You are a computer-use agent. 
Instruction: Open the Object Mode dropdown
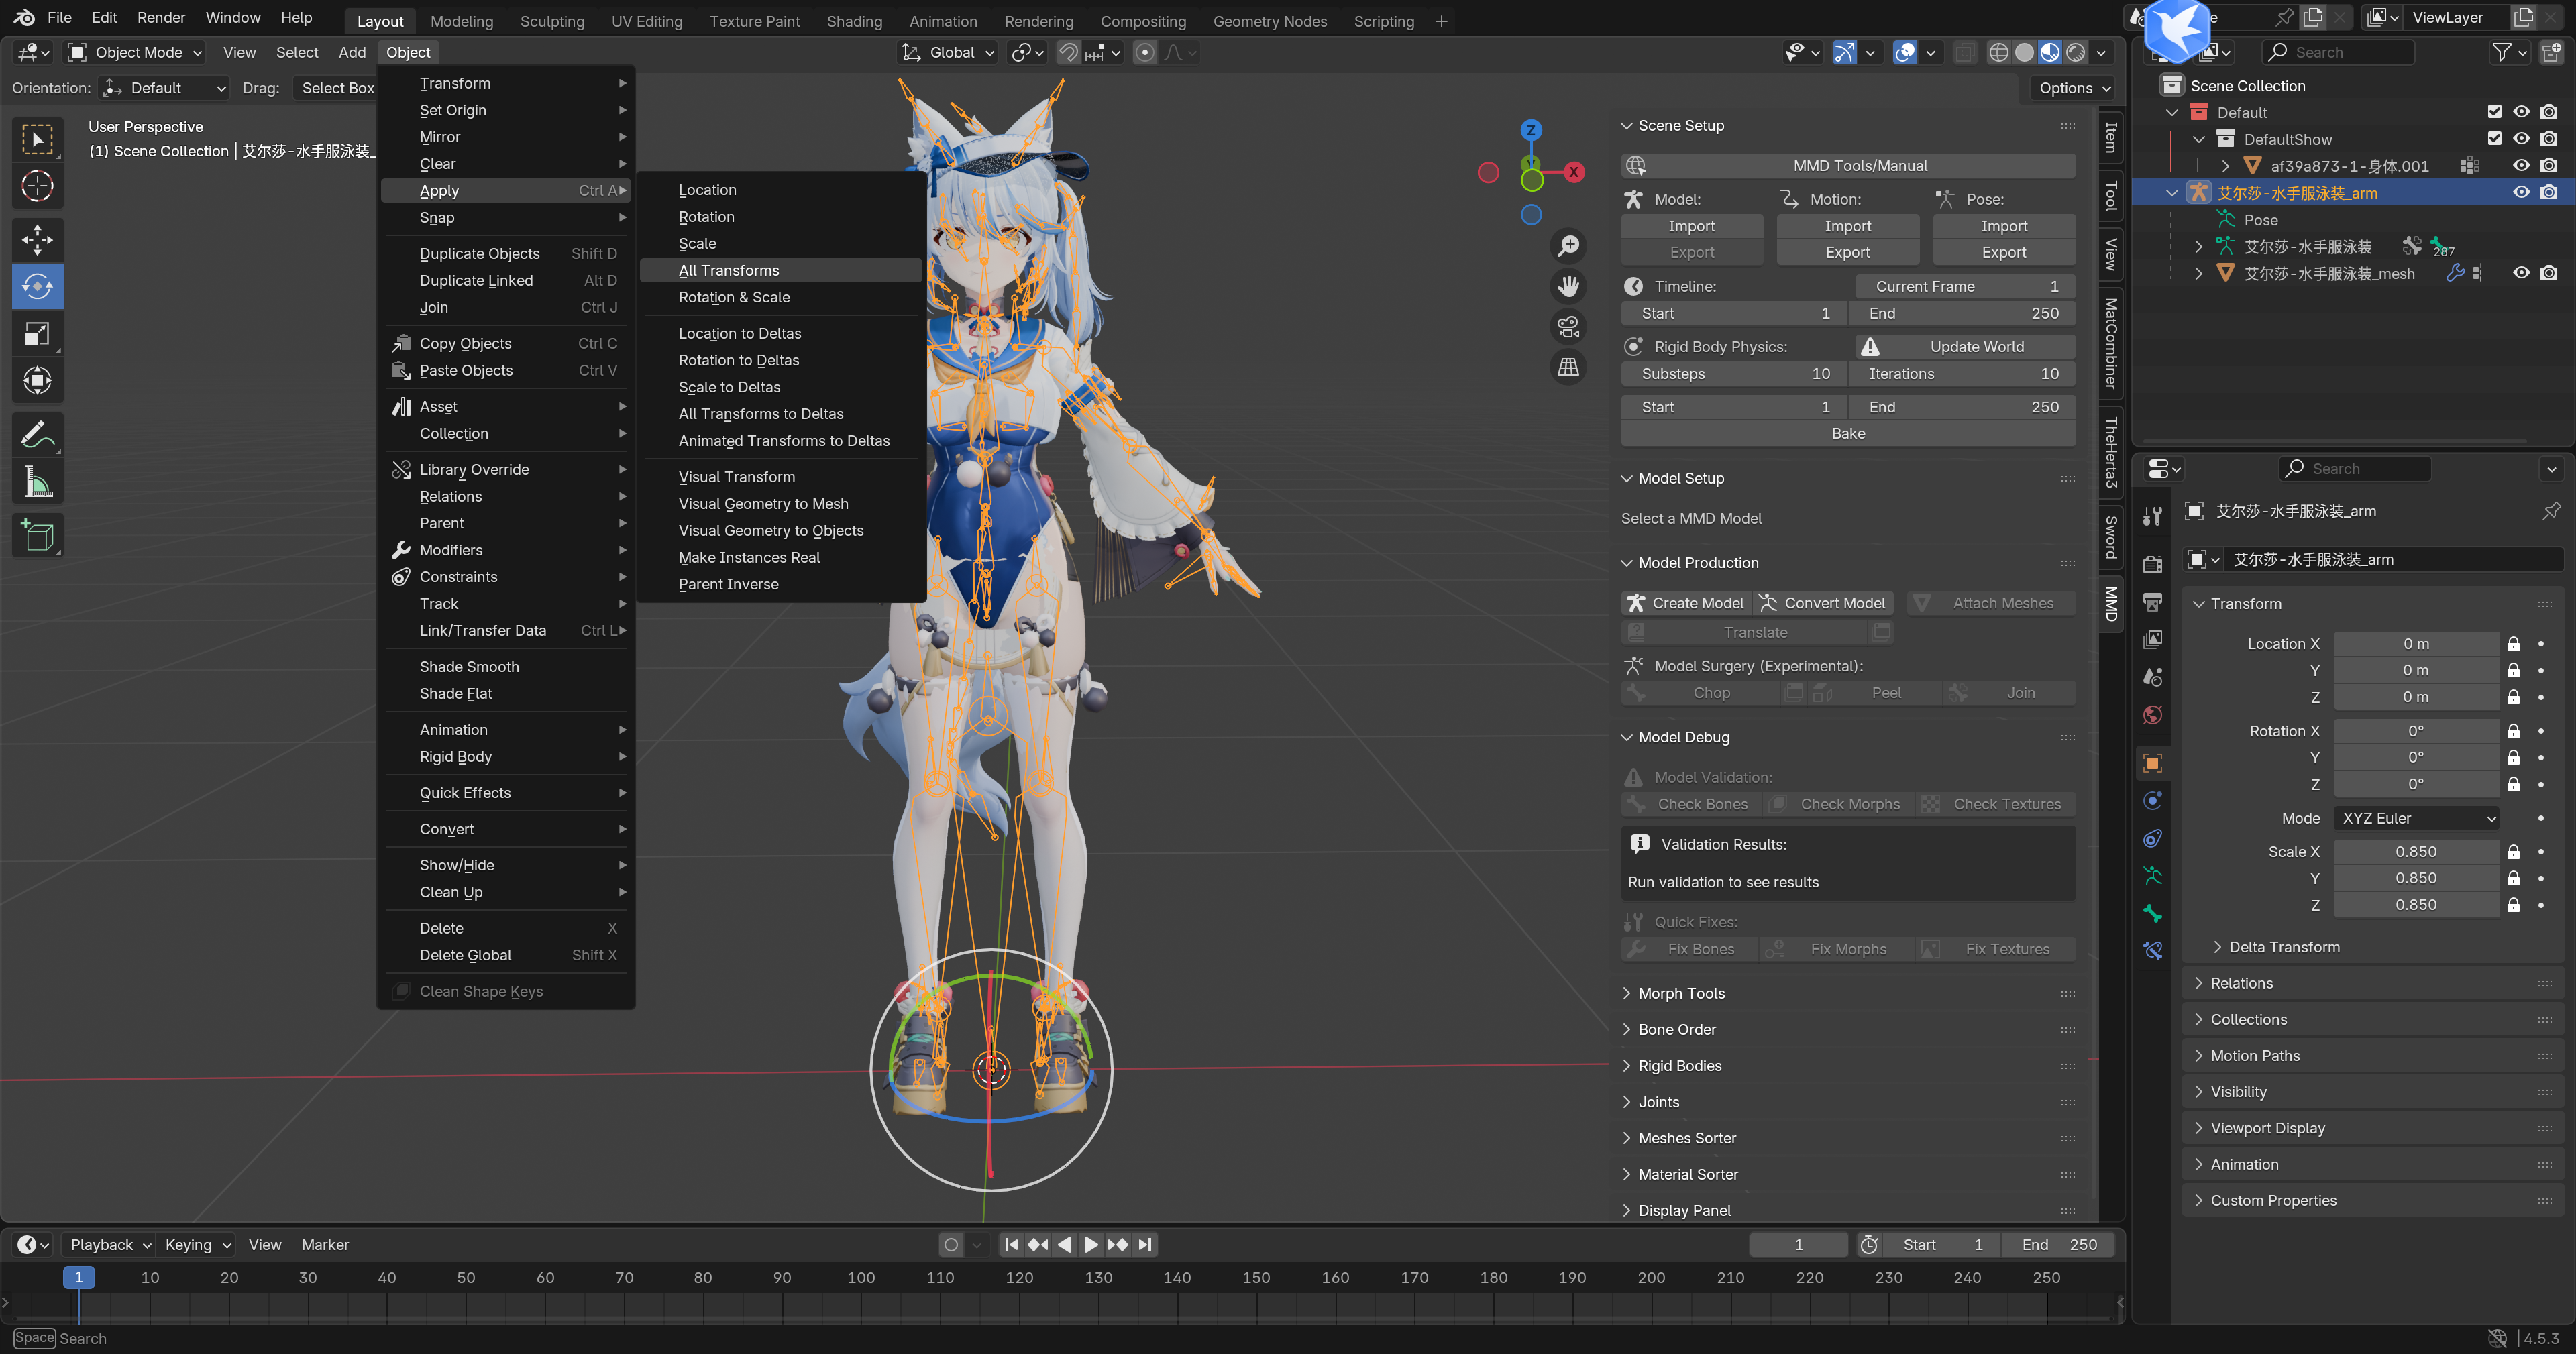tap(135, 52)
